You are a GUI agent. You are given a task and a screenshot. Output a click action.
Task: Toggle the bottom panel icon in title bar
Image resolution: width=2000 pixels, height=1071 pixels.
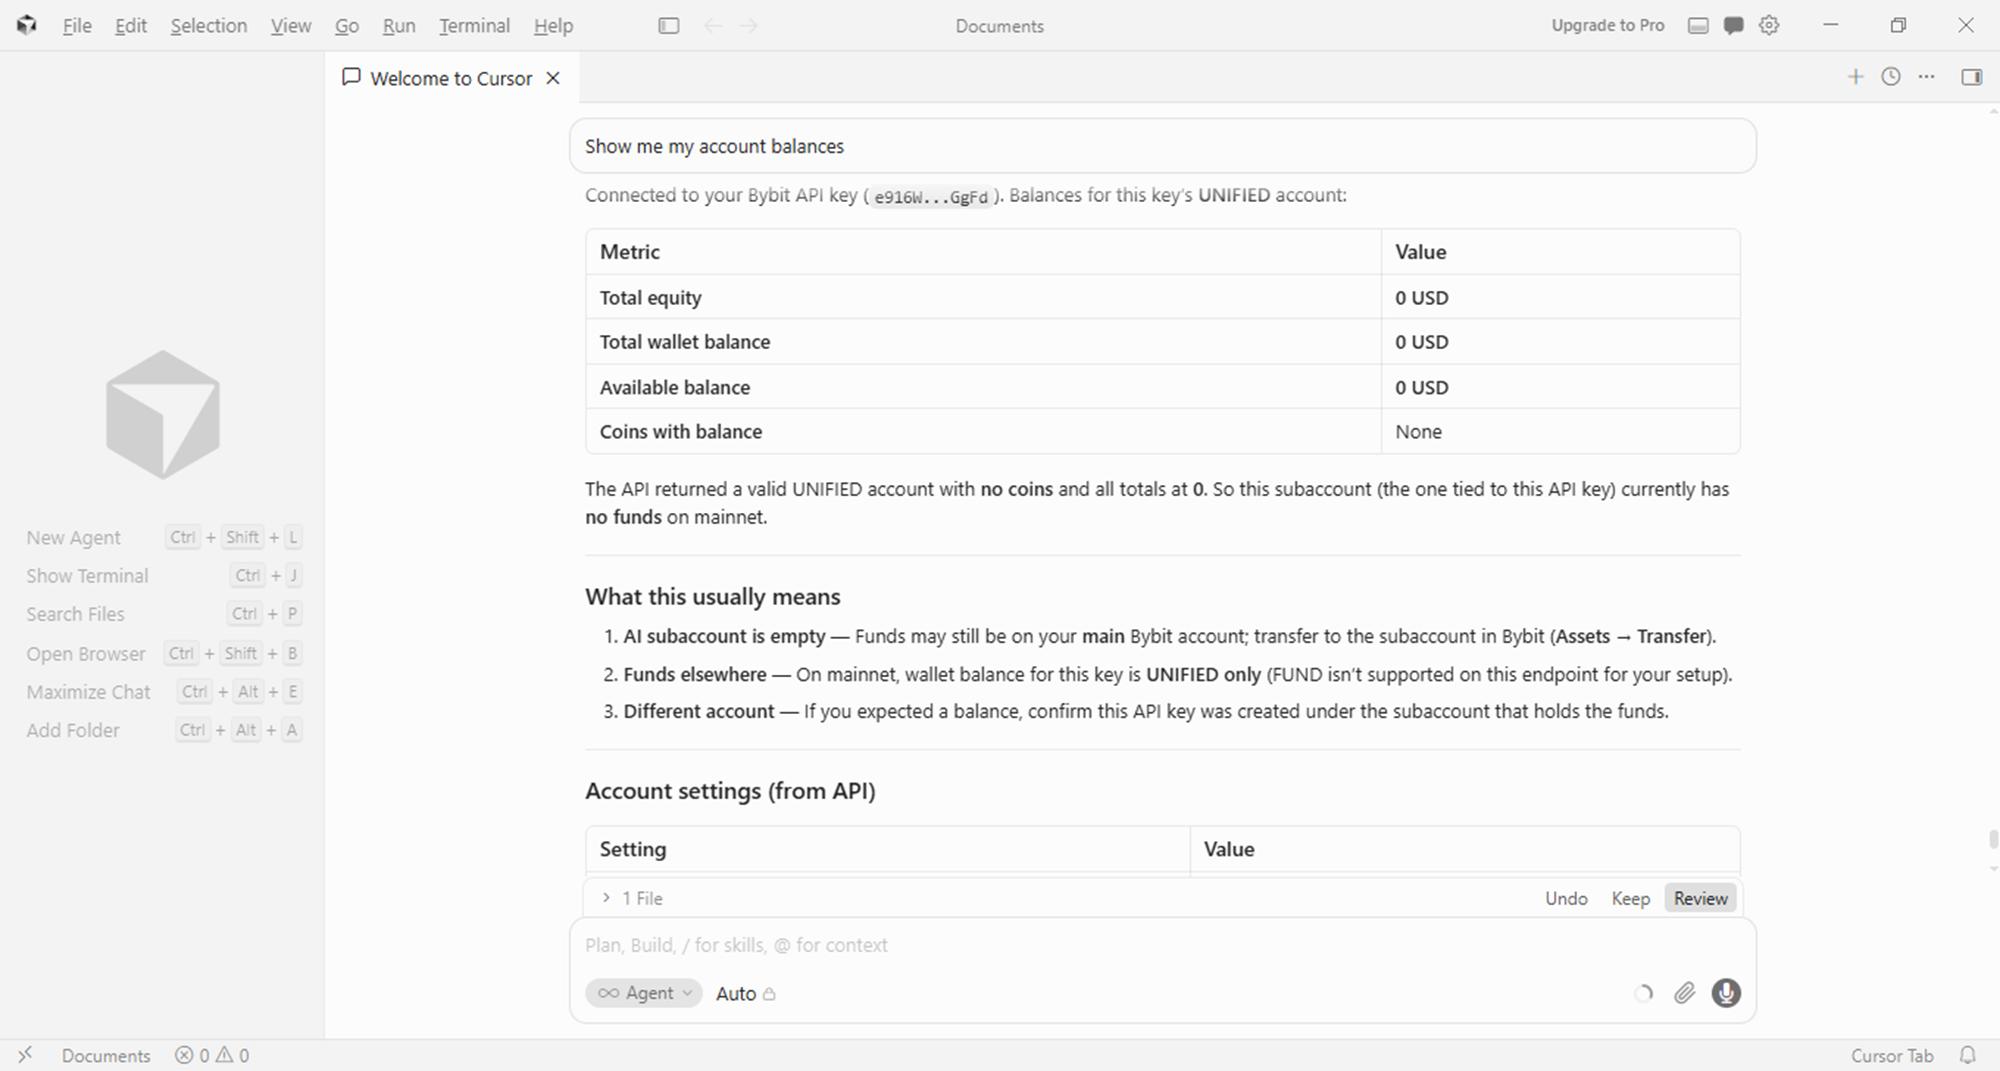pyautogui.click(x=1698, y=26)
